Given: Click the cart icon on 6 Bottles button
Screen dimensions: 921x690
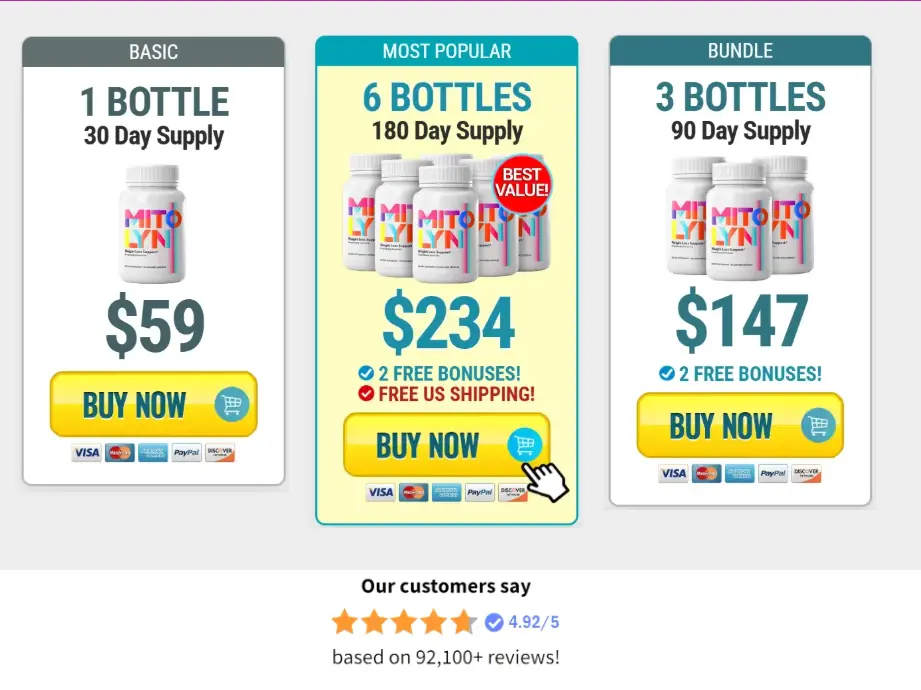Looking at the screenshot, I should (x=523, y=445).
